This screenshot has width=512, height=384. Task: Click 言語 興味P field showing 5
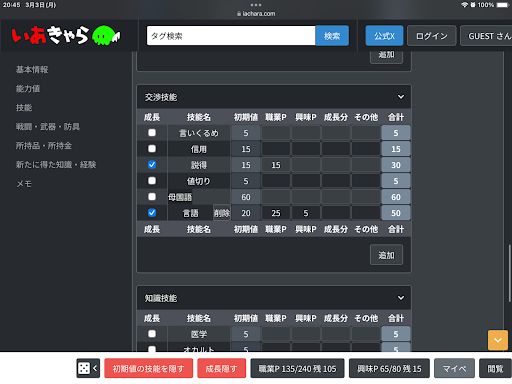pyautogui.click(x=306, y=213)
